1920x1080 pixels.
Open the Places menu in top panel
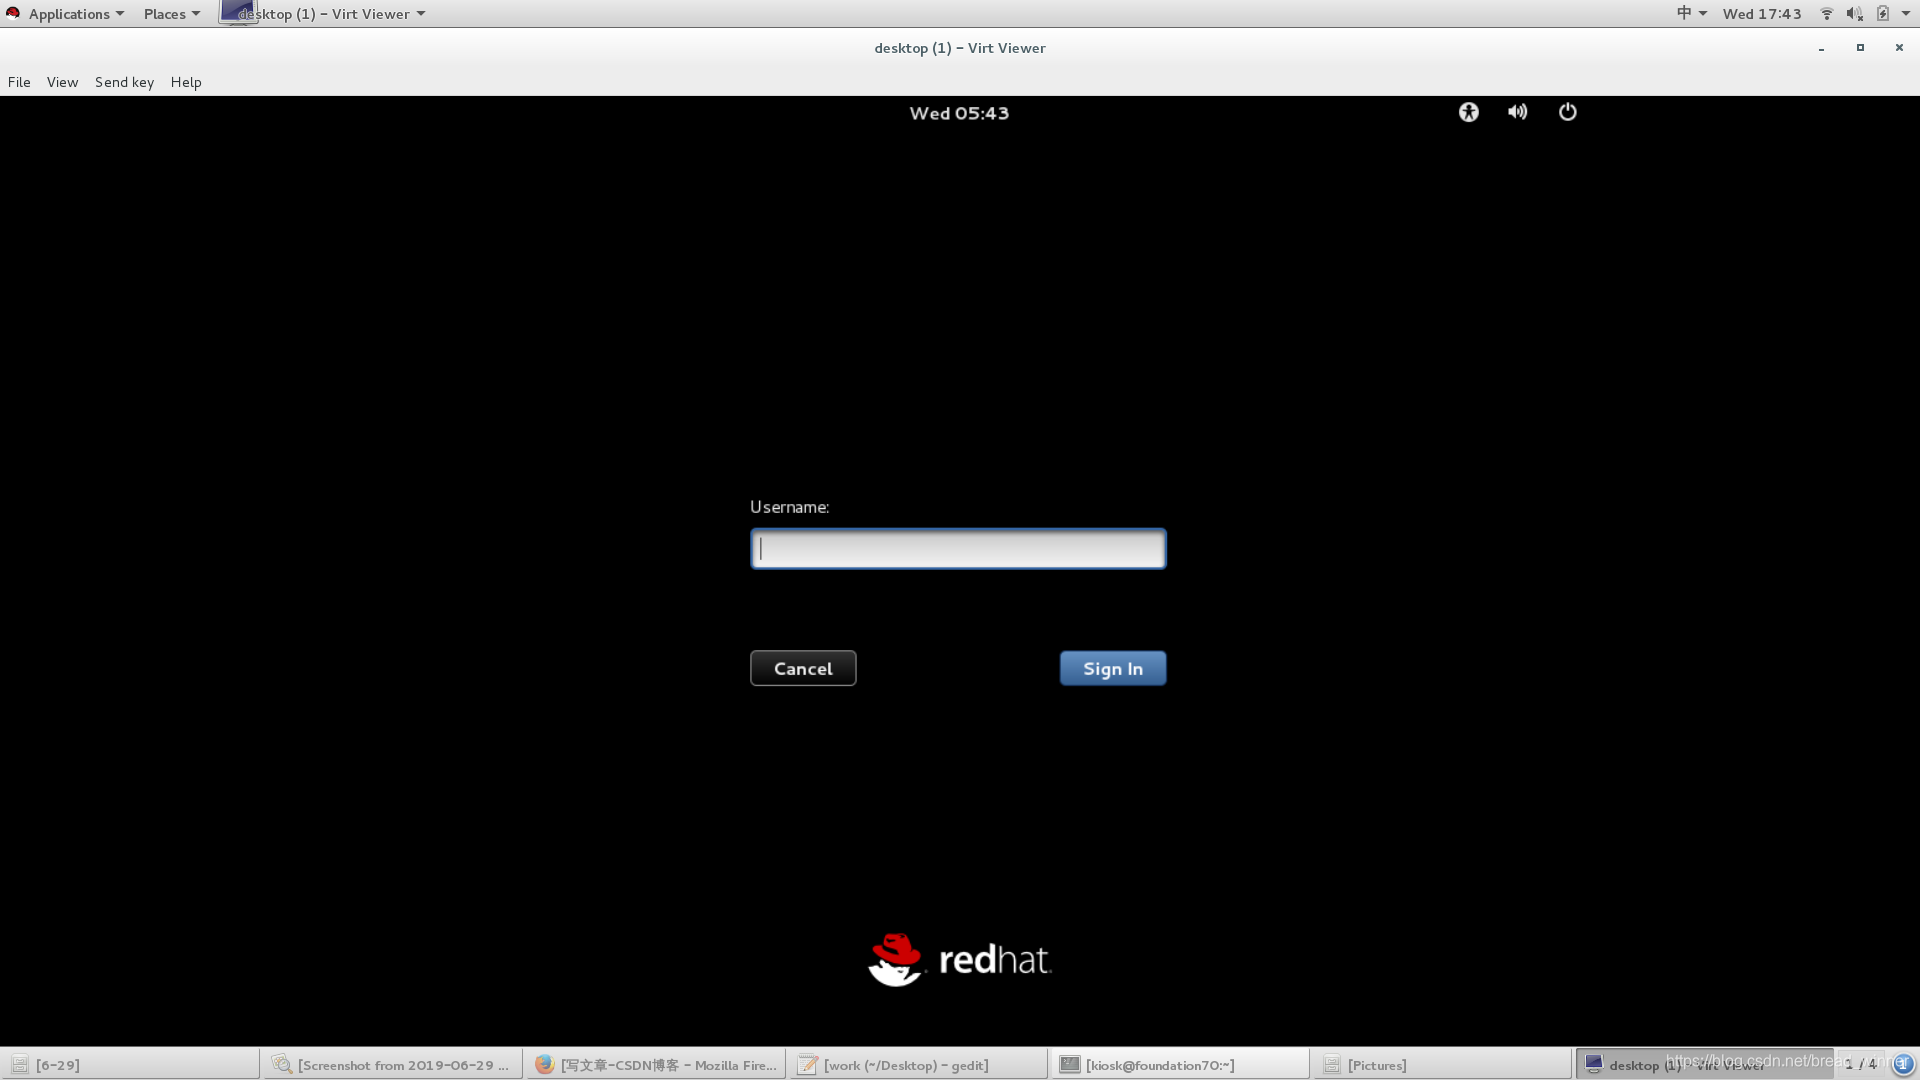[x=172, y=14]
